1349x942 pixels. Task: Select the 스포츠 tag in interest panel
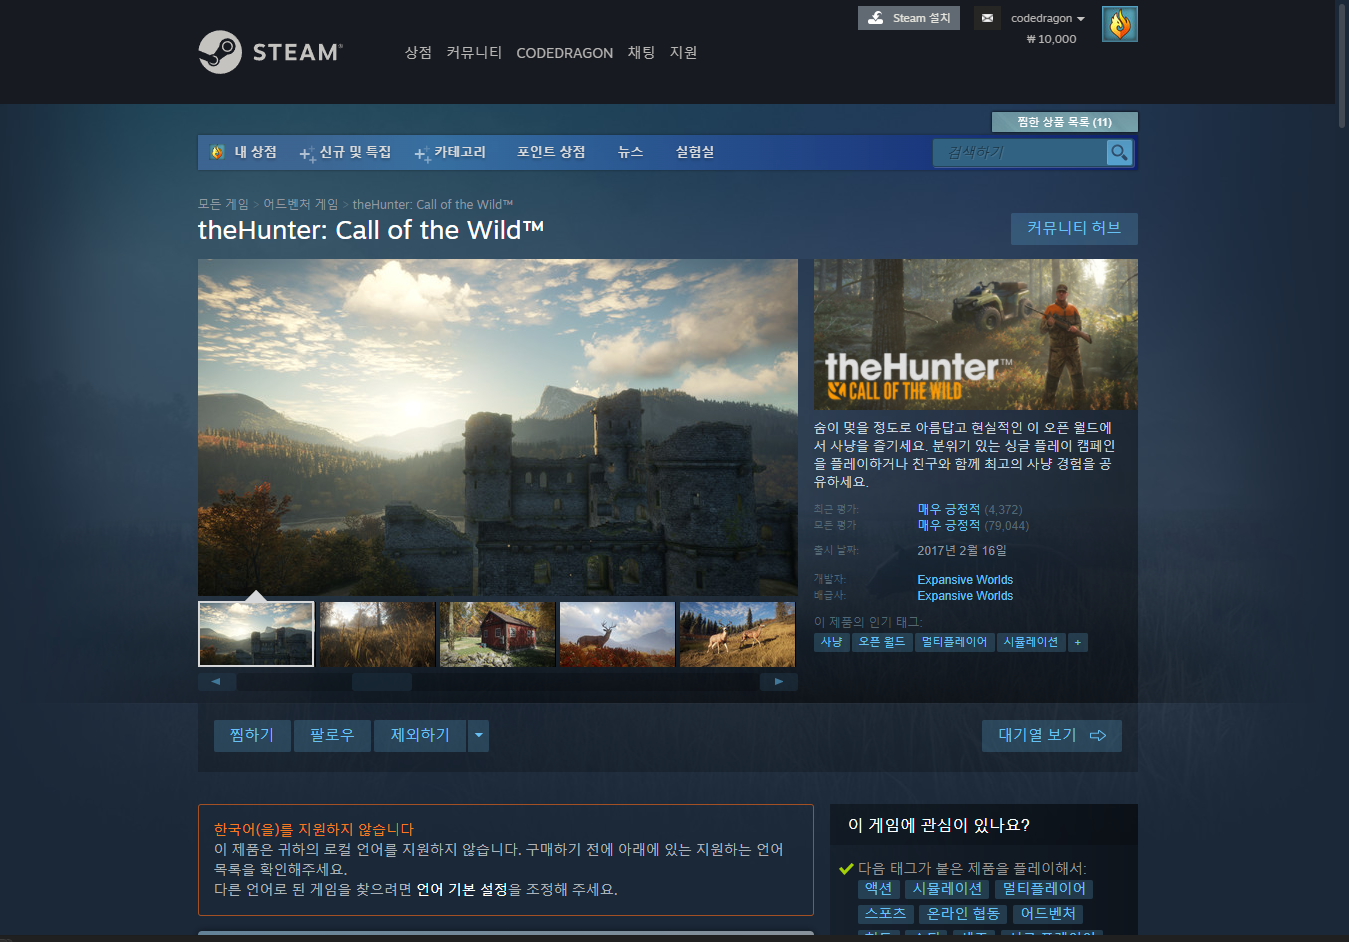885,914
